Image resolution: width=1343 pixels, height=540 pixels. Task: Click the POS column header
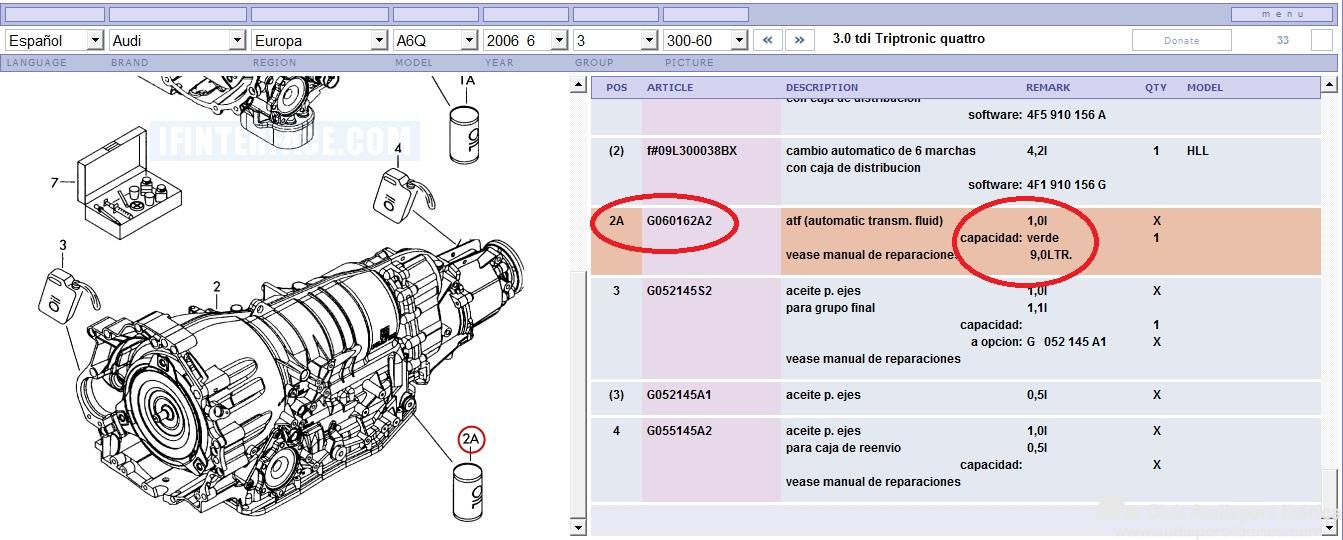click(x=617, y=87)
